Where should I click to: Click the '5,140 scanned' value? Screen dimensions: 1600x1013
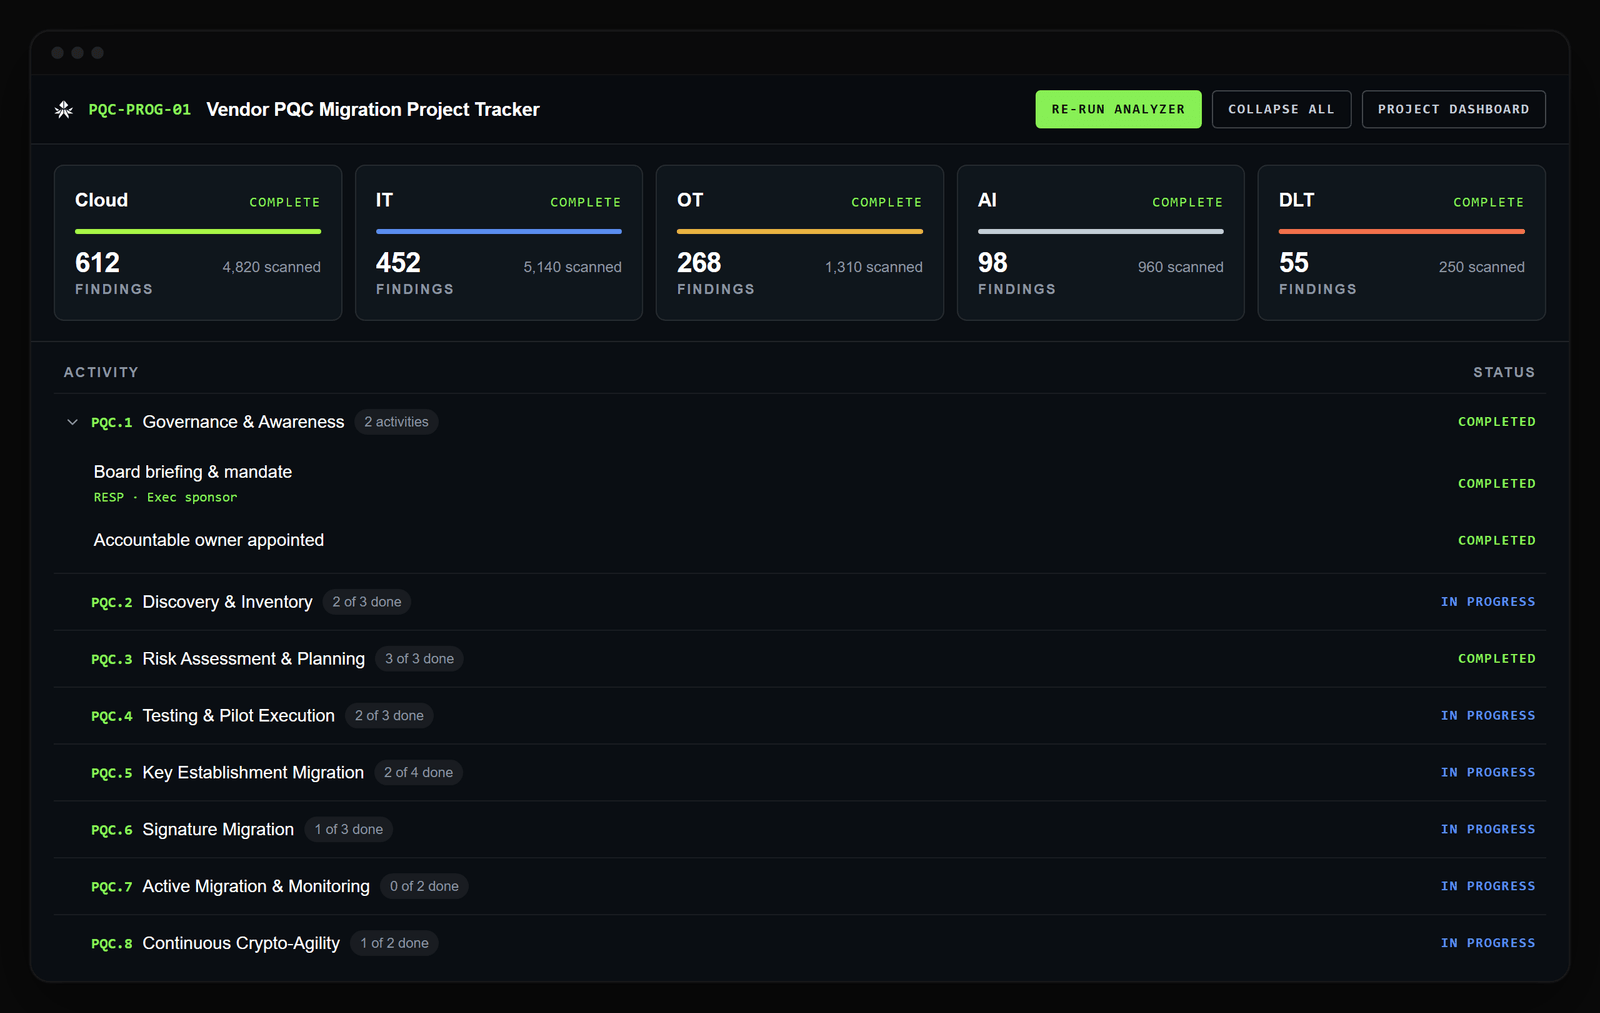[x=573, y=267]
